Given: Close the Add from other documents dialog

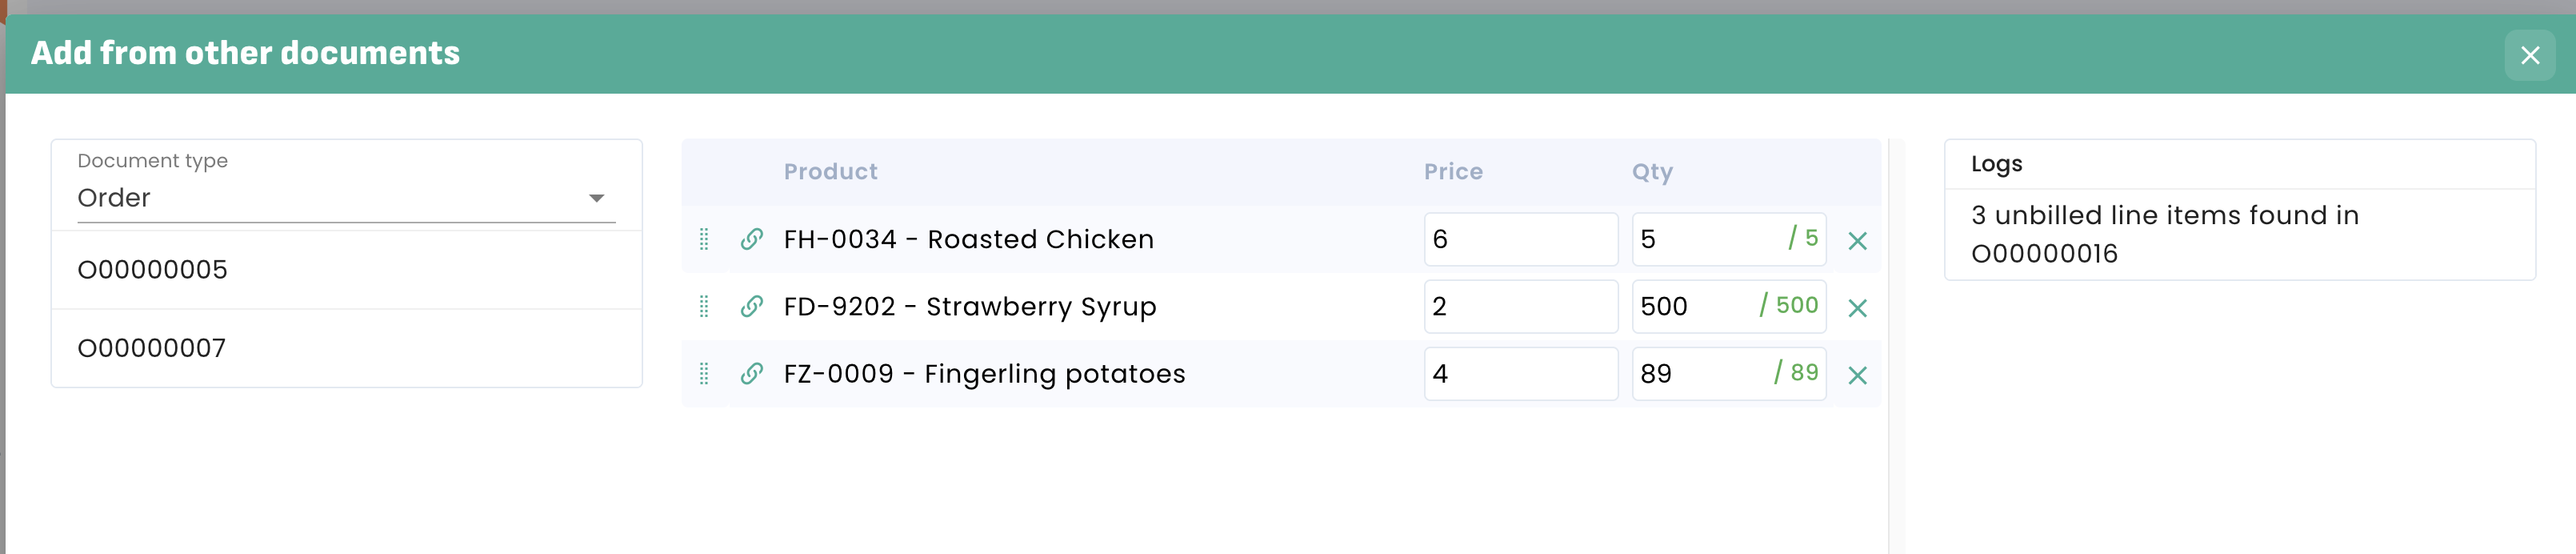Looking at the screenshot, I should coord(2529,55).
